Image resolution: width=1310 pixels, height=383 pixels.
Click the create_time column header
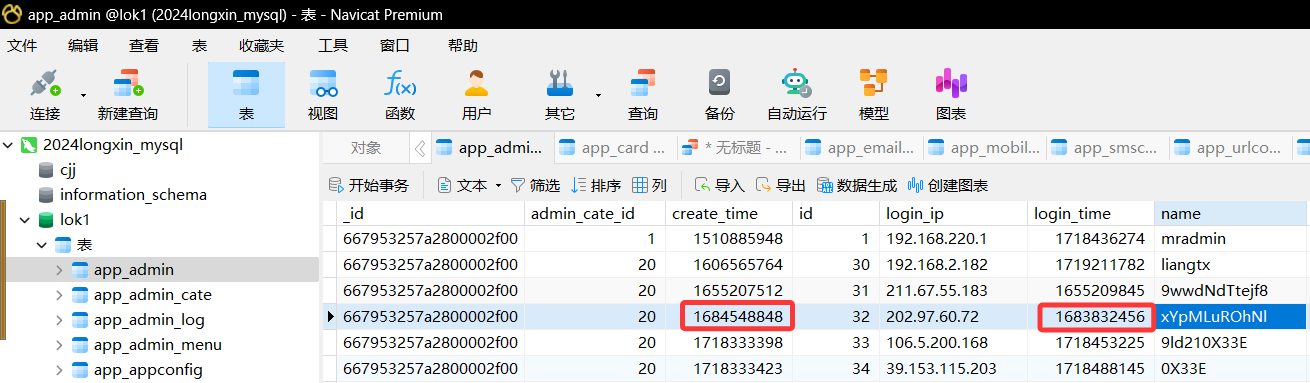coord(729,213)
